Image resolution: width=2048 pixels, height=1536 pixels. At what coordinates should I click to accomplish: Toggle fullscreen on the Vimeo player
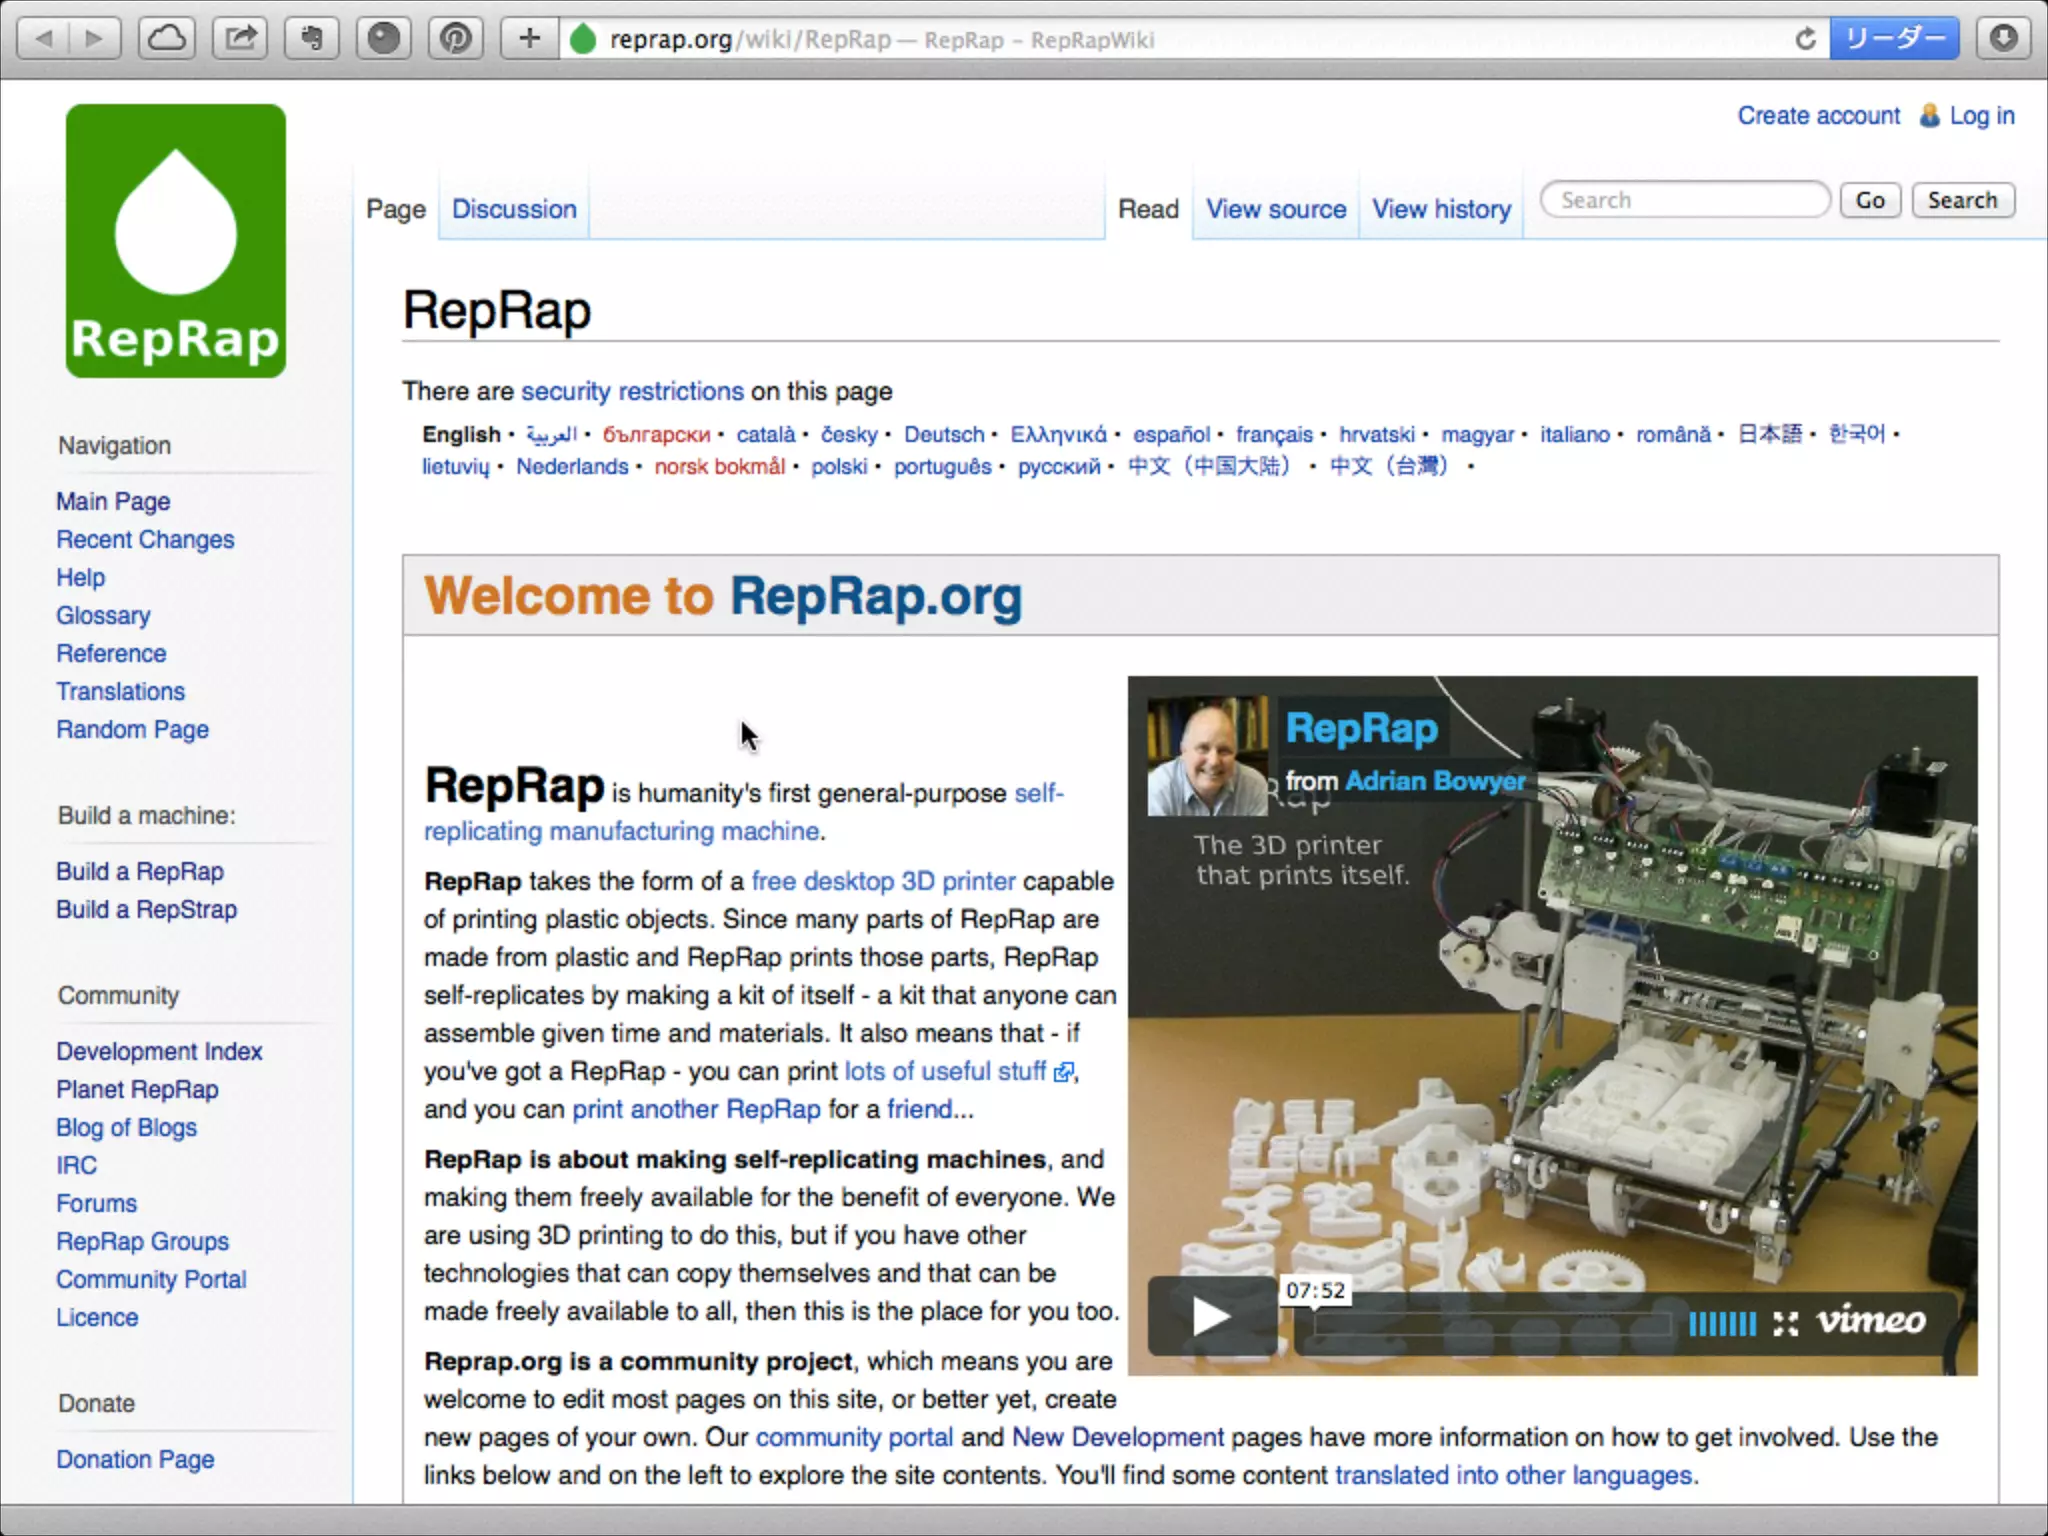tap(1785, 1323)
